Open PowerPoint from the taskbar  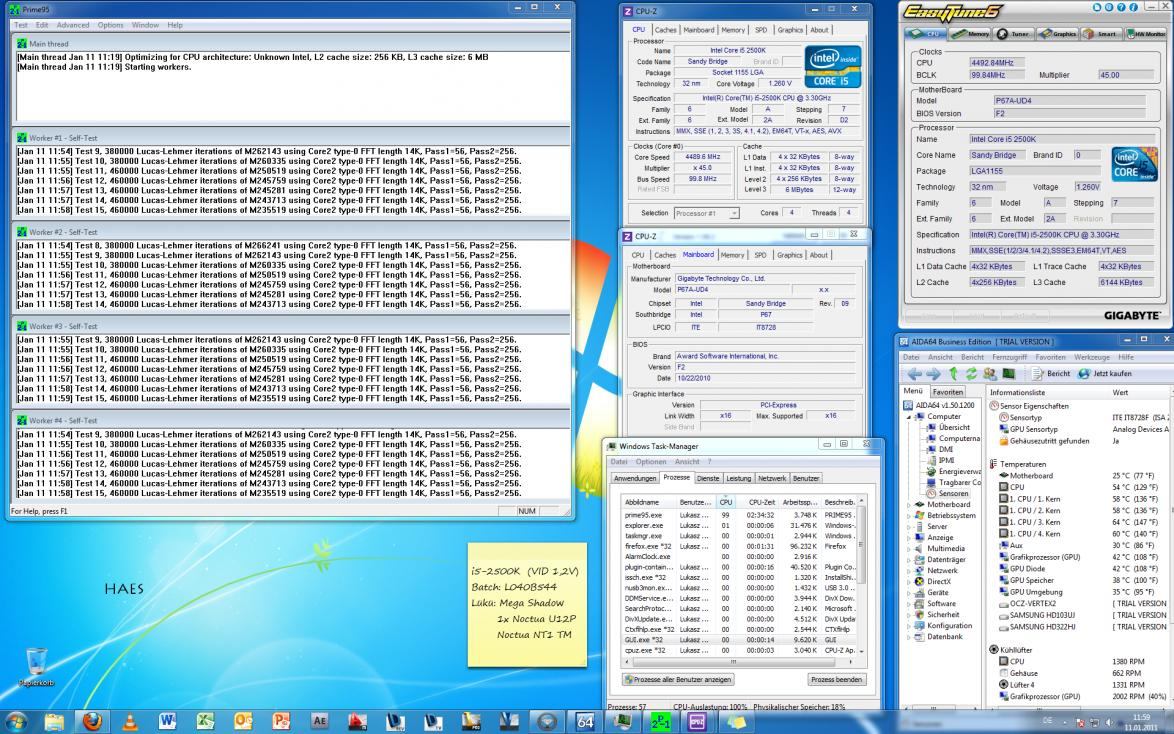pyautogui.click(x=282, y=721)
